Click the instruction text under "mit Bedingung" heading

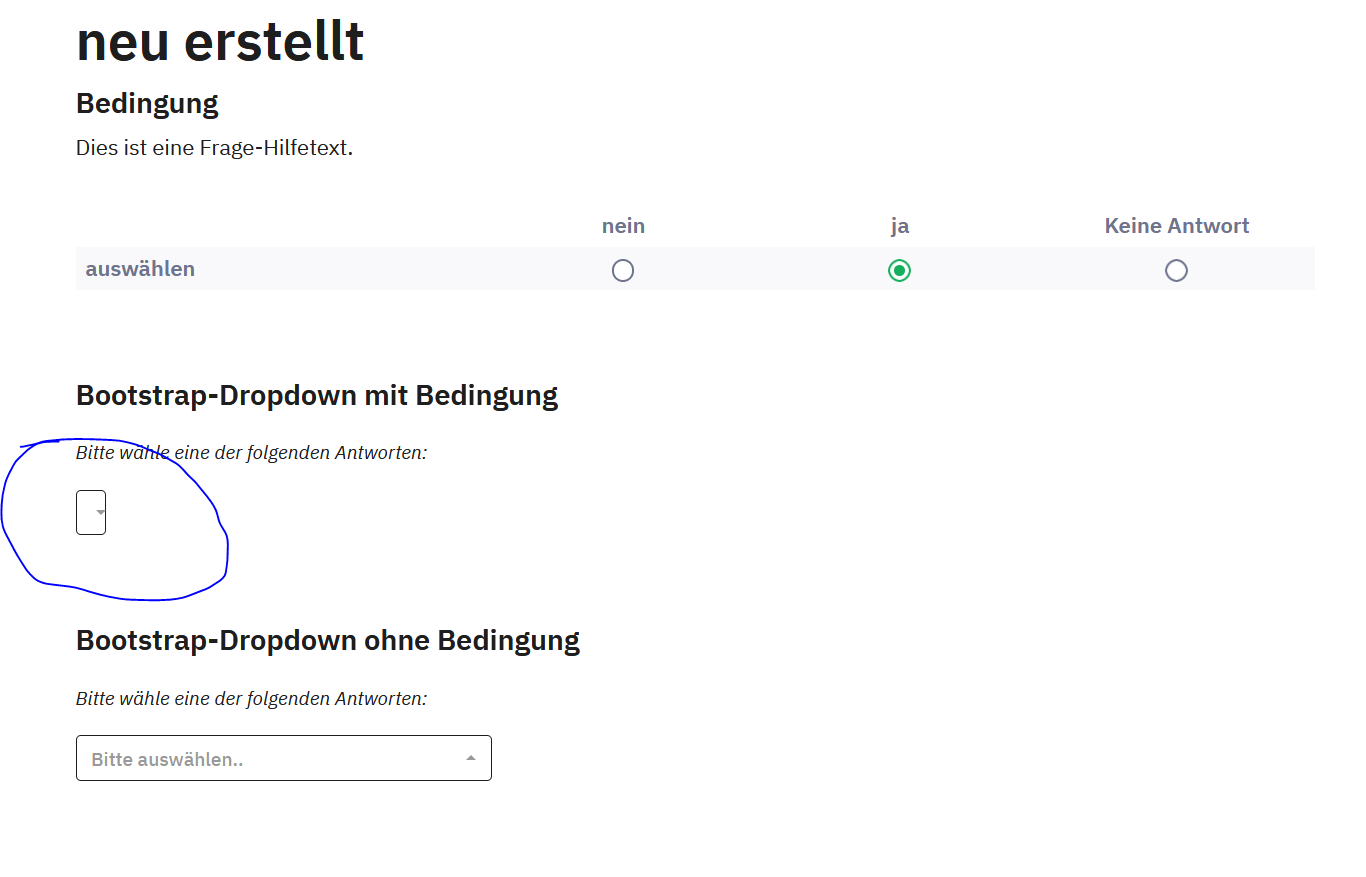pyautogui.click(x=251, y=453)
